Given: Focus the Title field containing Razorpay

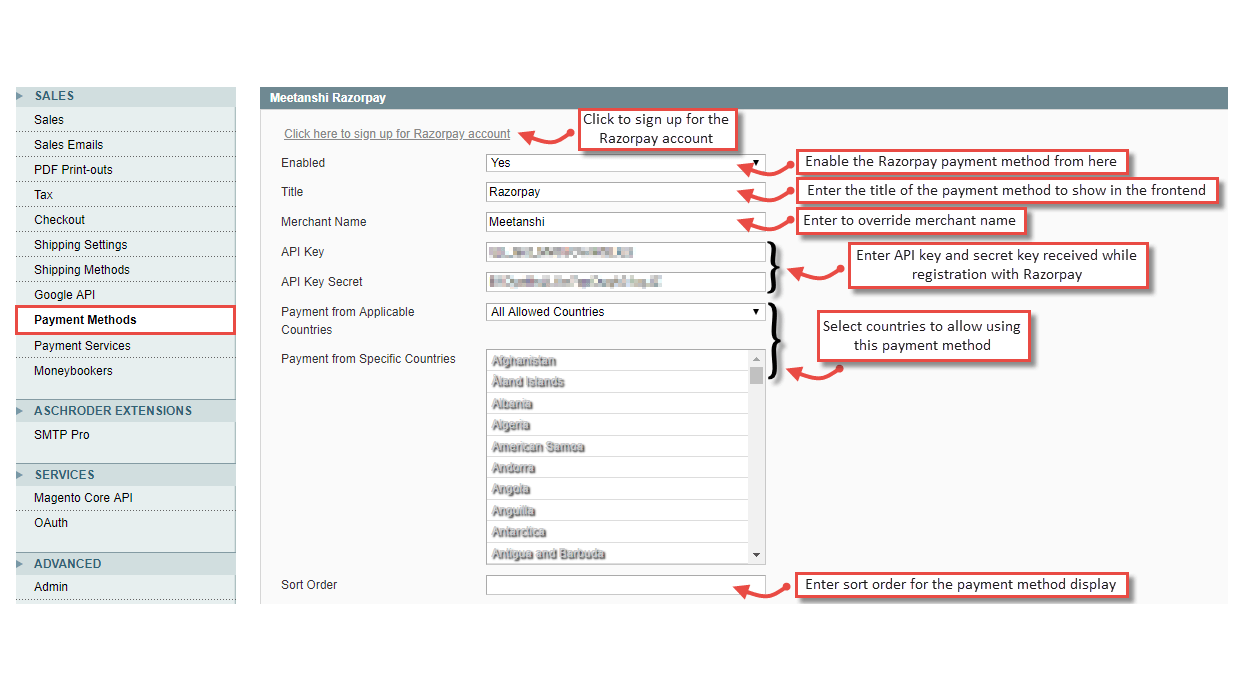Looking at the screenshot, I should tap(625, 192).
